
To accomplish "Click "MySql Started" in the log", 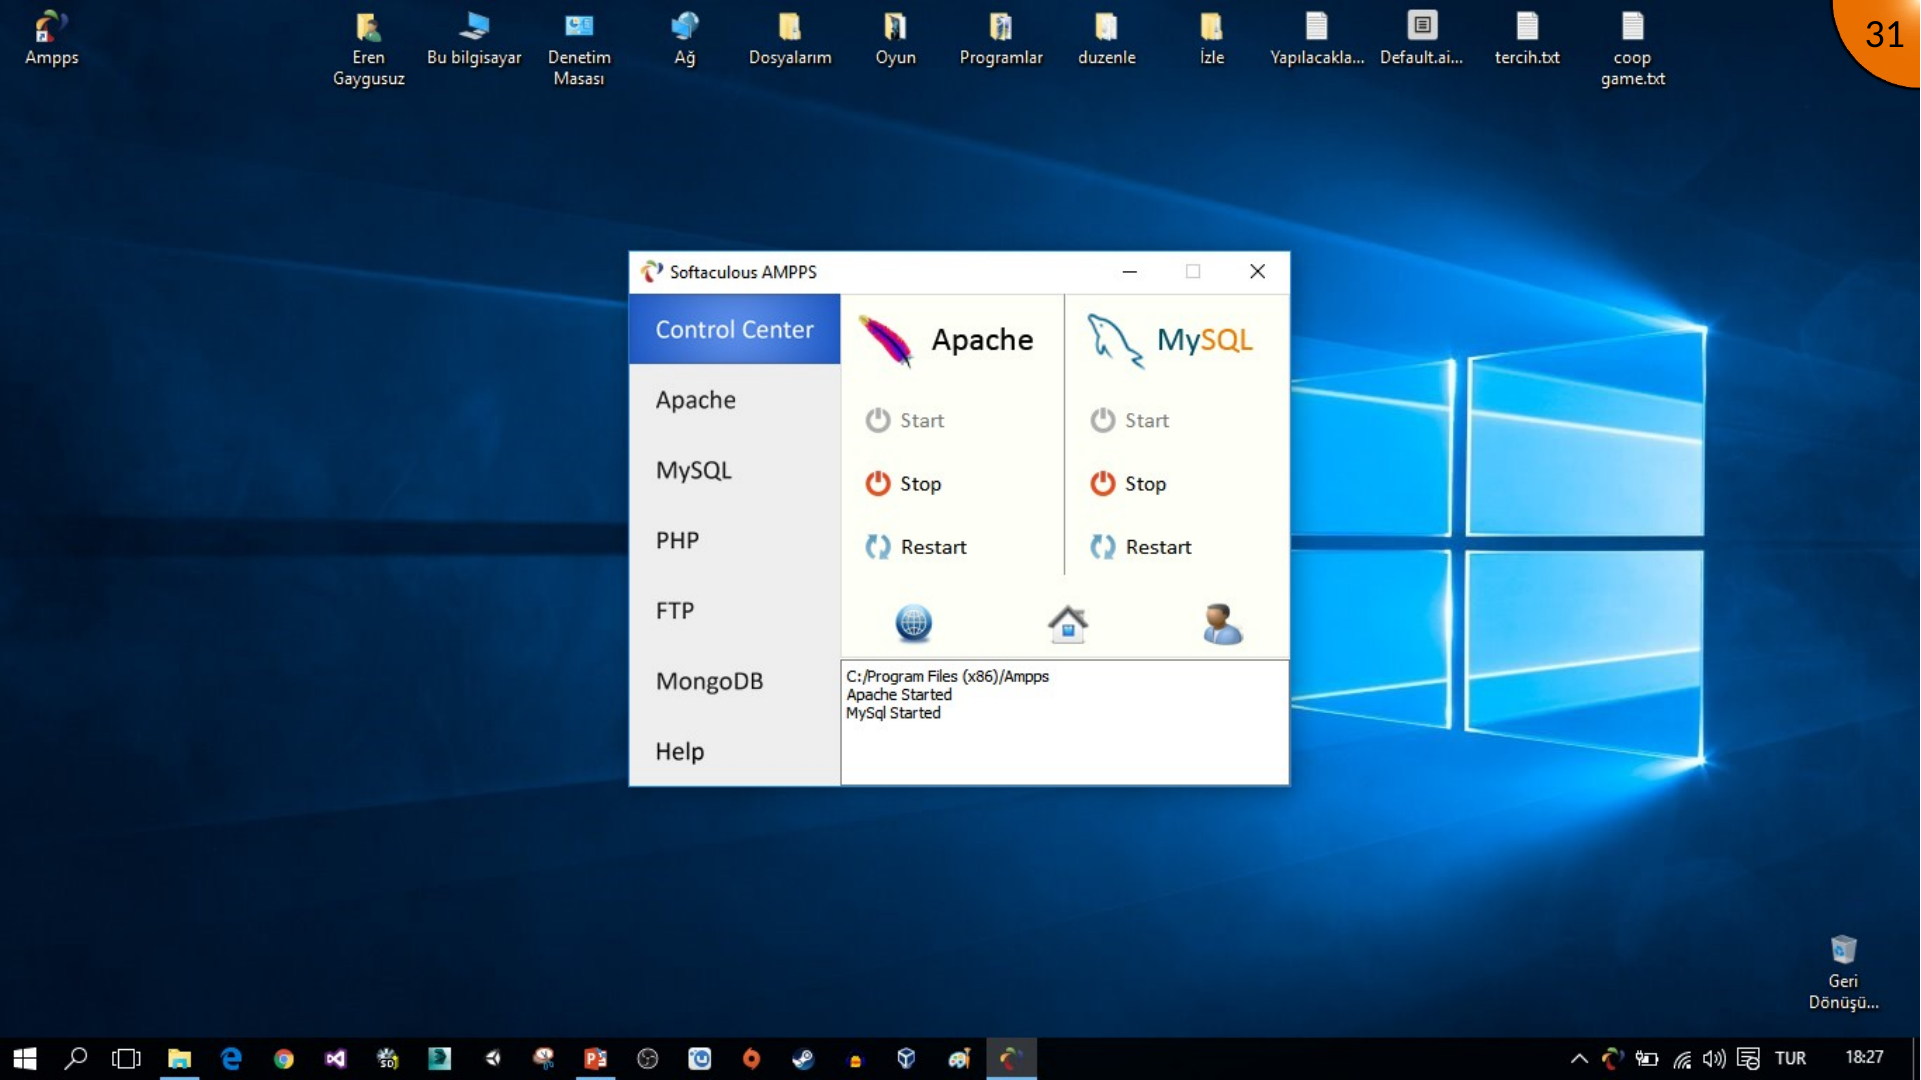I will 893,713.
